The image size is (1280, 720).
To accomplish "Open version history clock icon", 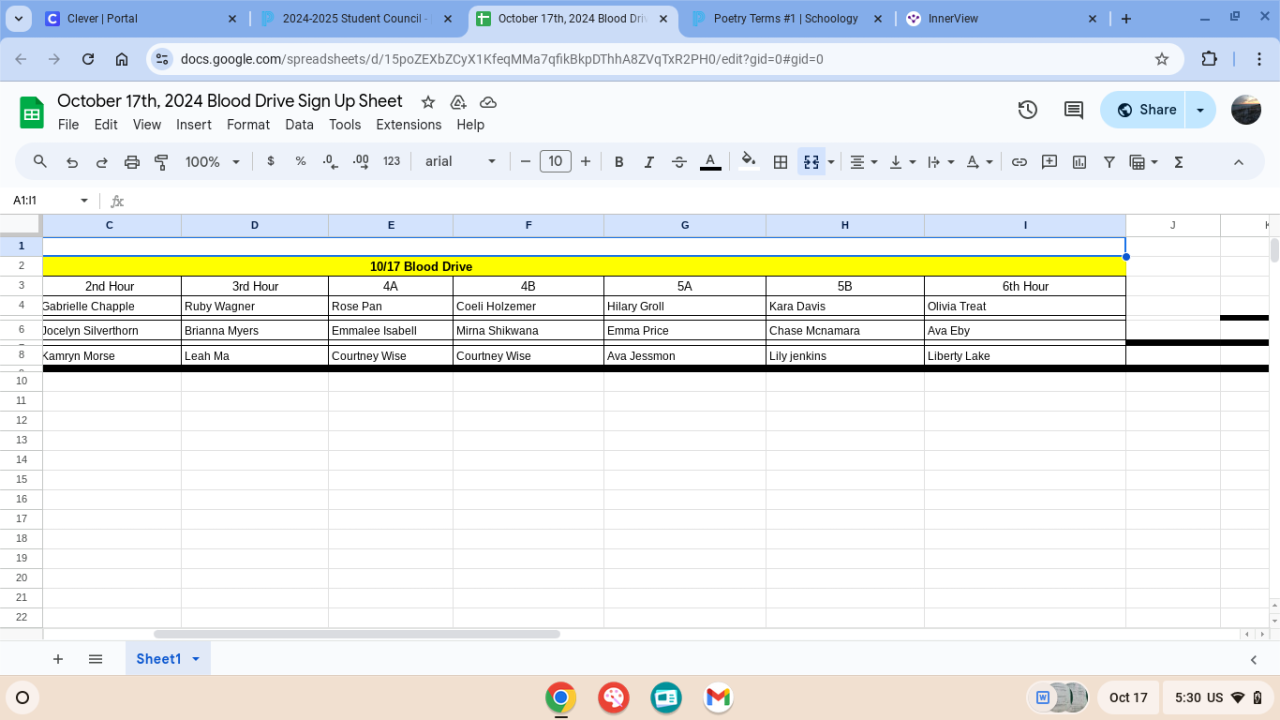I will (x=1028, y=110).
